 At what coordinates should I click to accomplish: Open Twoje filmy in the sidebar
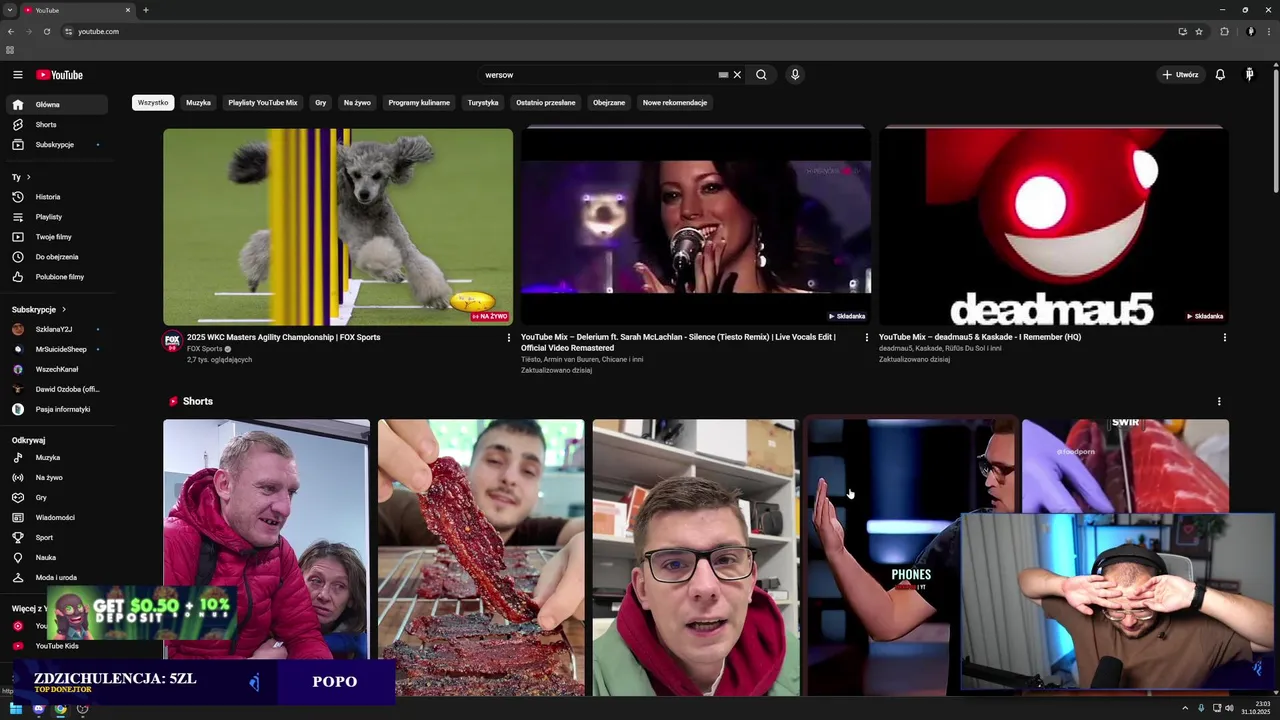pyautogui.click(x=58, y=236)
